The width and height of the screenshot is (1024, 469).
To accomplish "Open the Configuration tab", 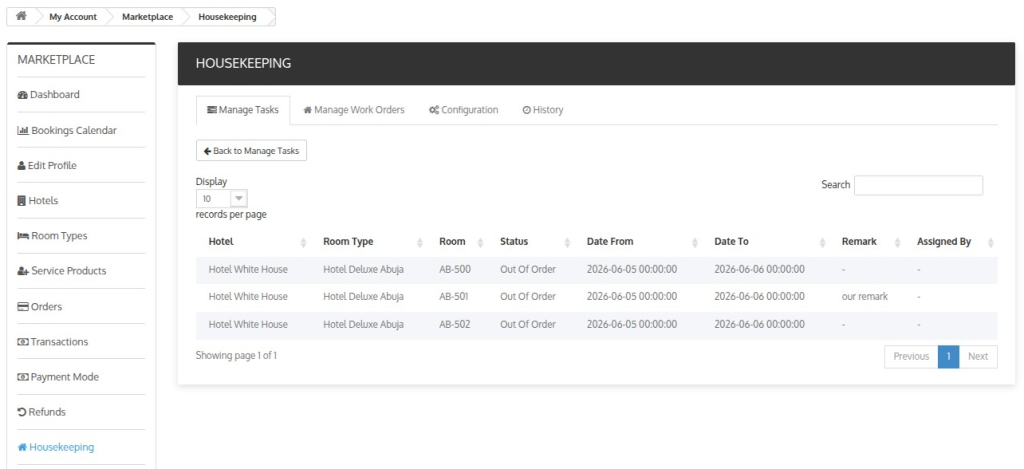I will coord(464,110).
